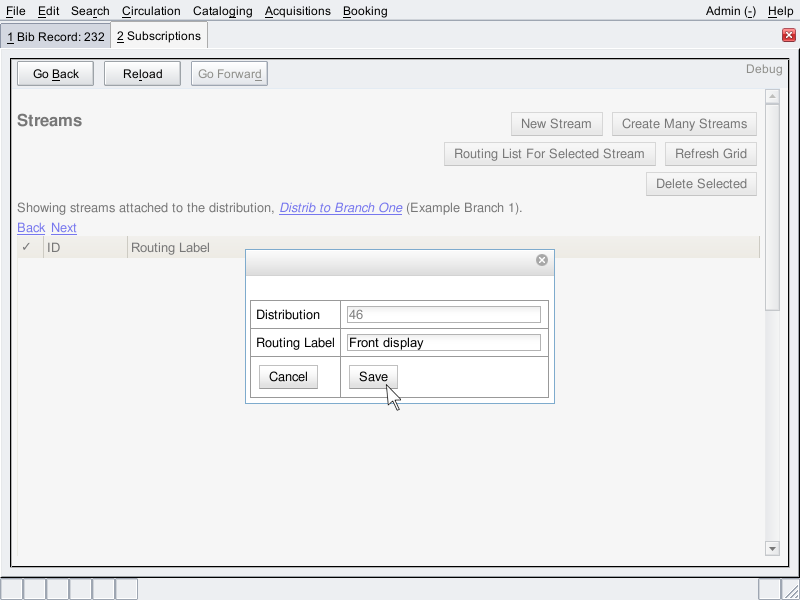Close the stream dialog with X icon

542,260
